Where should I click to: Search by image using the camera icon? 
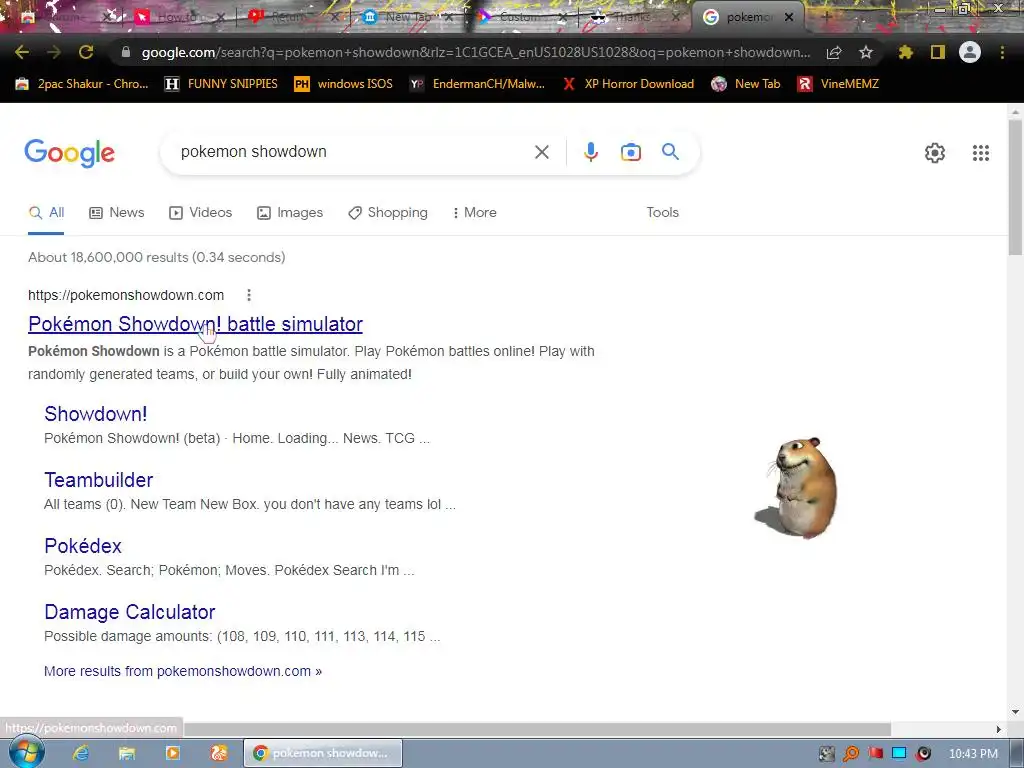point(630,152)
